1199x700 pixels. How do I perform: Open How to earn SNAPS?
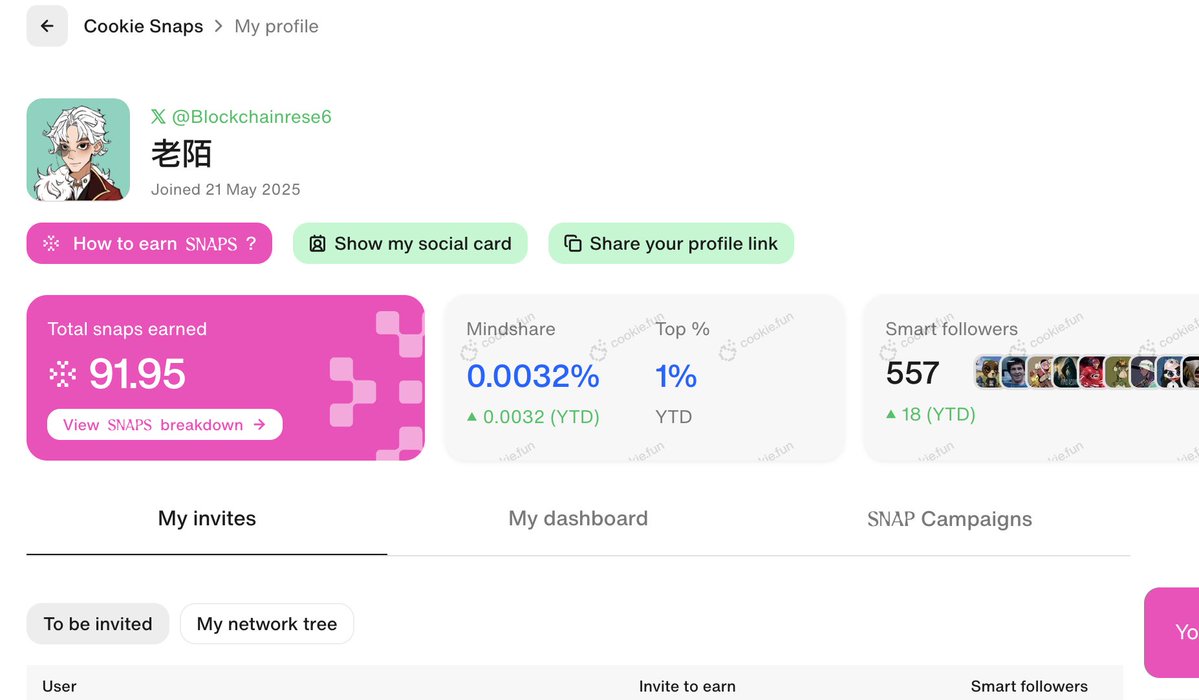pos(149,243)
